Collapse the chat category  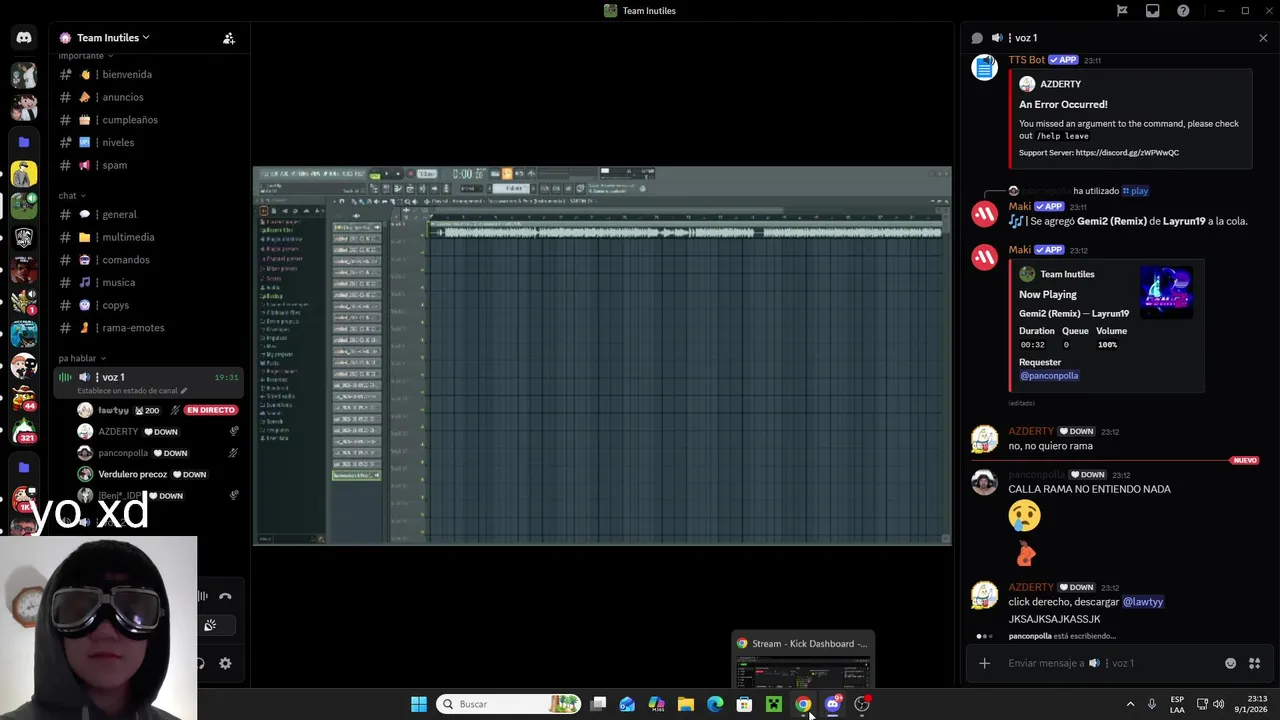pos(72,196)
